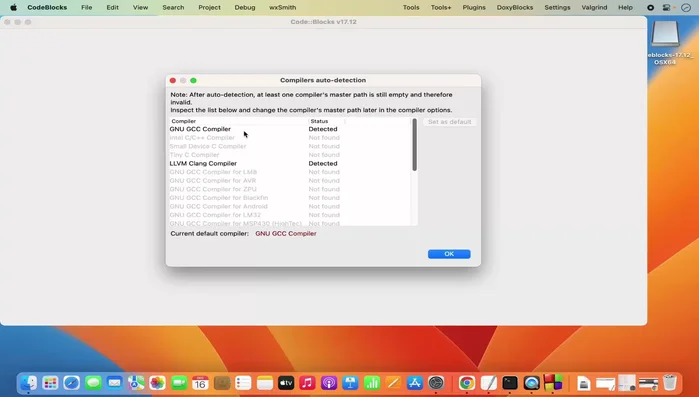This screenshot has height=397, width=699.
Task: Open Mail app in the dock
Action: point(115,383)
